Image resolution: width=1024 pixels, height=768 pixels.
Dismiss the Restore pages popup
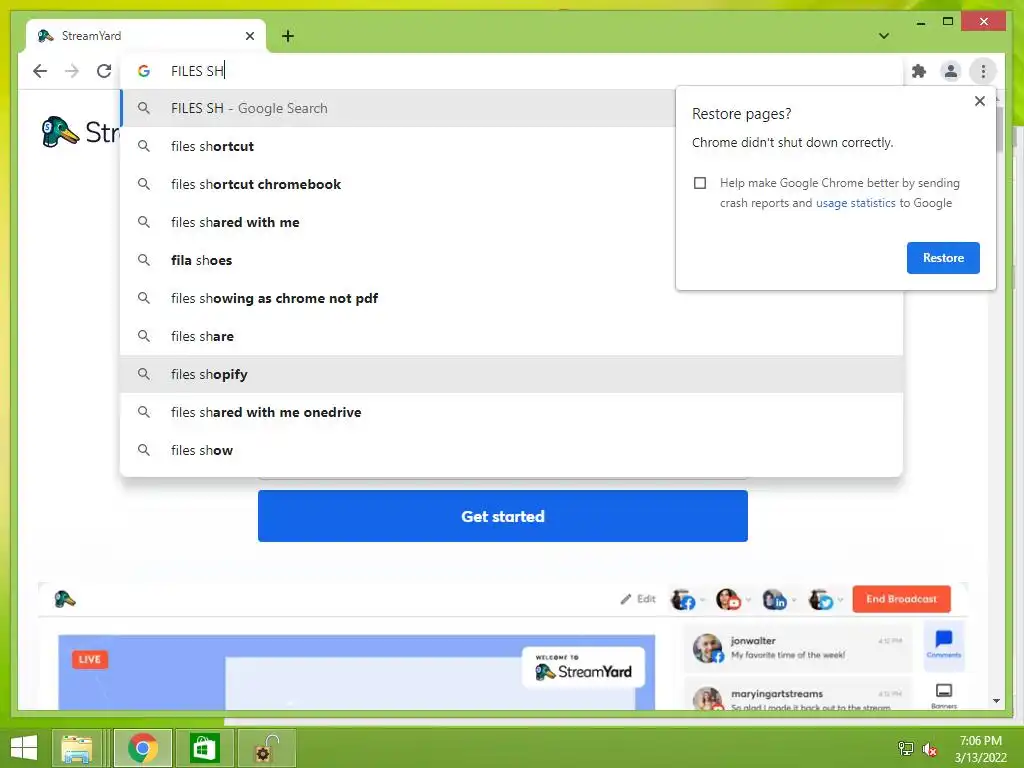(980, 101)
